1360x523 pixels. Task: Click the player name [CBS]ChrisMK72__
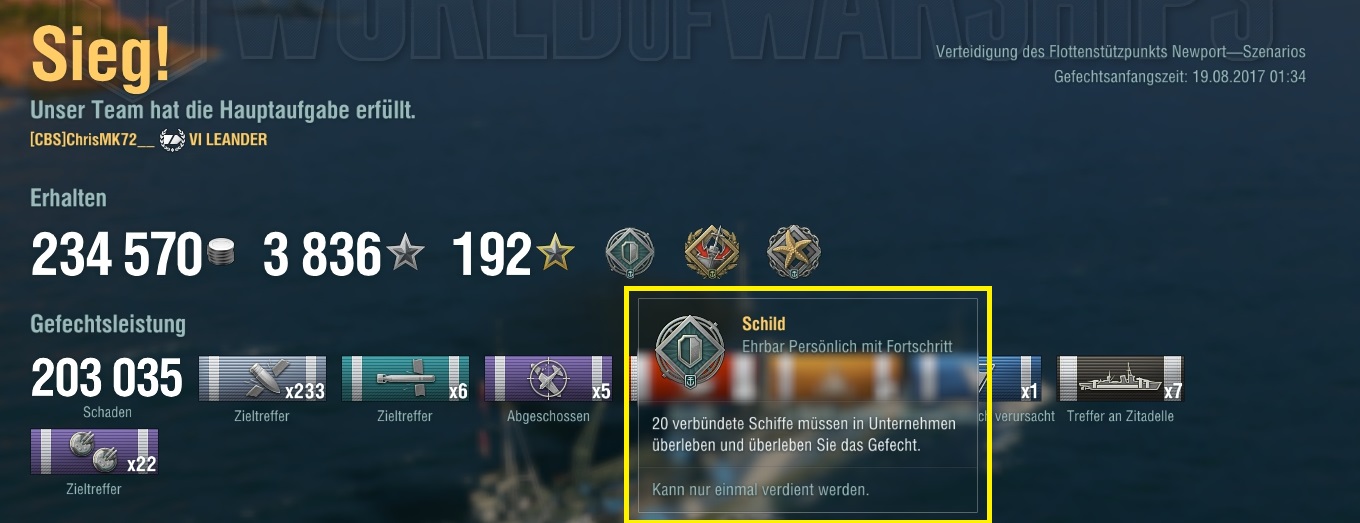tap(93, 140)
